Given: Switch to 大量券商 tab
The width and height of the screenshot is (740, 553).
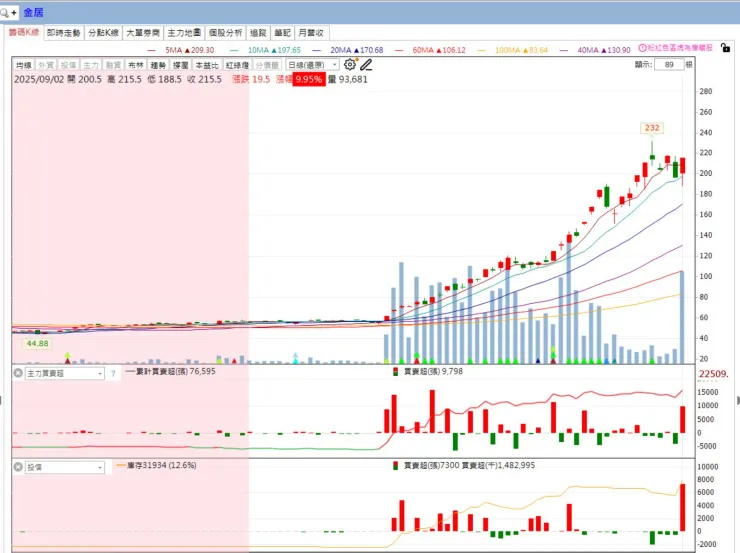Looking at the screenshot, I should coord(143,33).
